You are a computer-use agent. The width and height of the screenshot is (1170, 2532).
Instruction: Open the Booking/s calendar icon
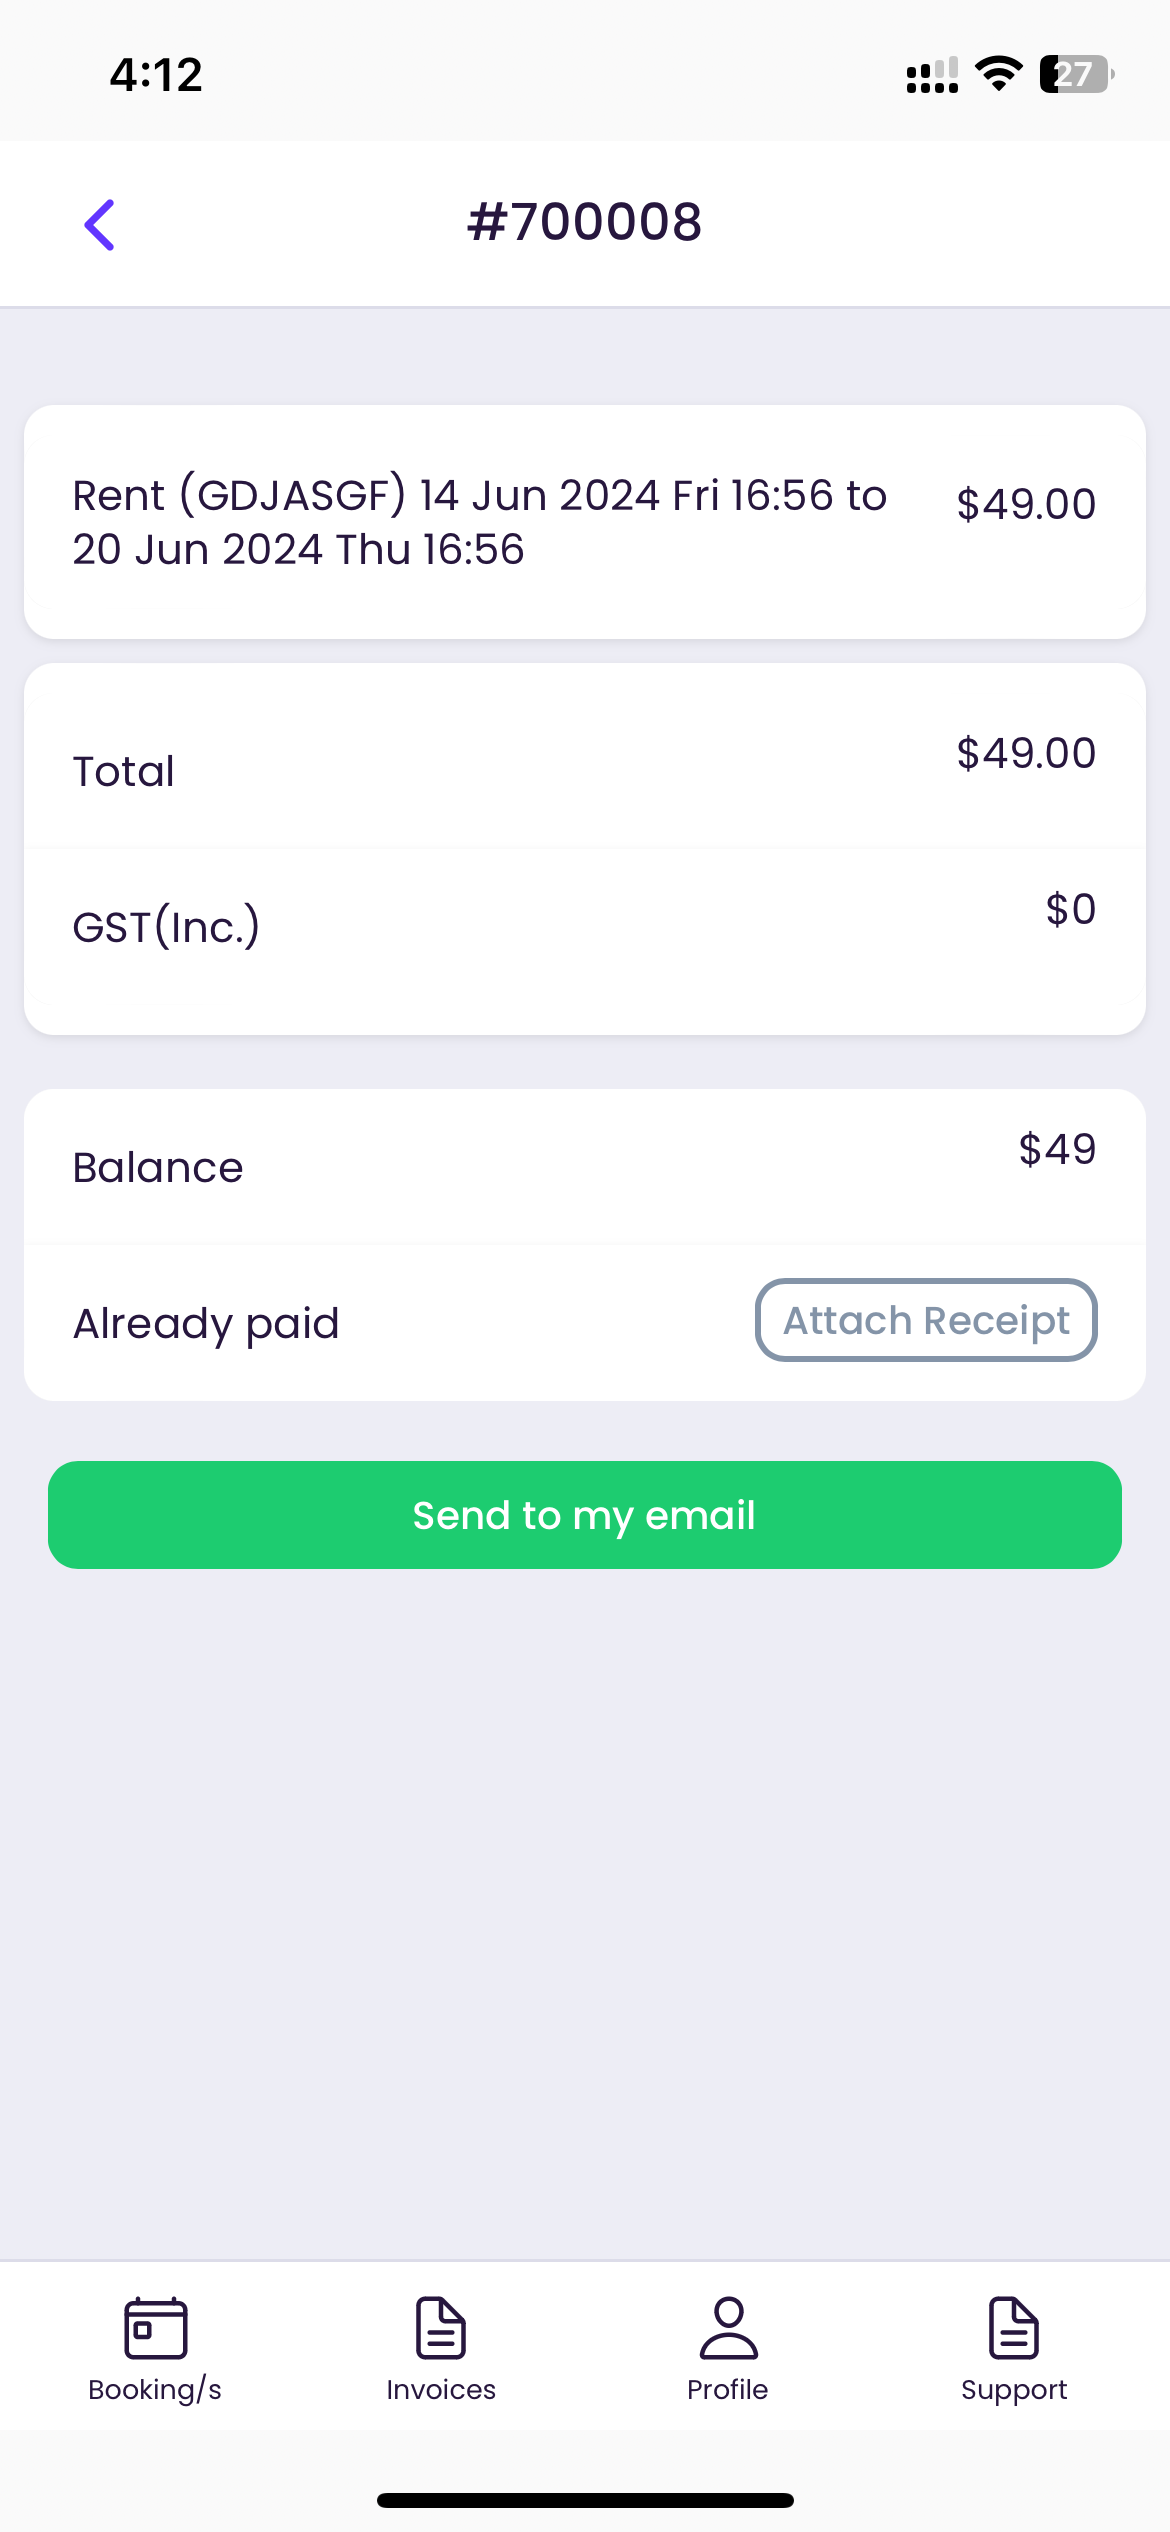(155, 2328)
